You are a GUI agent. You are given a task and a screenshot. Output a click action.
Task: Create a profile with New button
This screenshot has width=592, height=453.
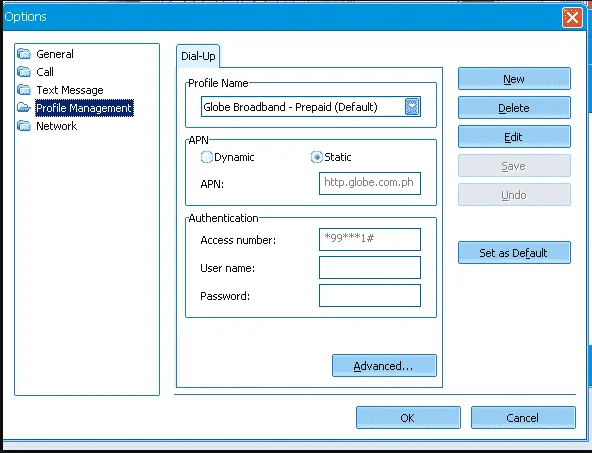coord(514,79)
